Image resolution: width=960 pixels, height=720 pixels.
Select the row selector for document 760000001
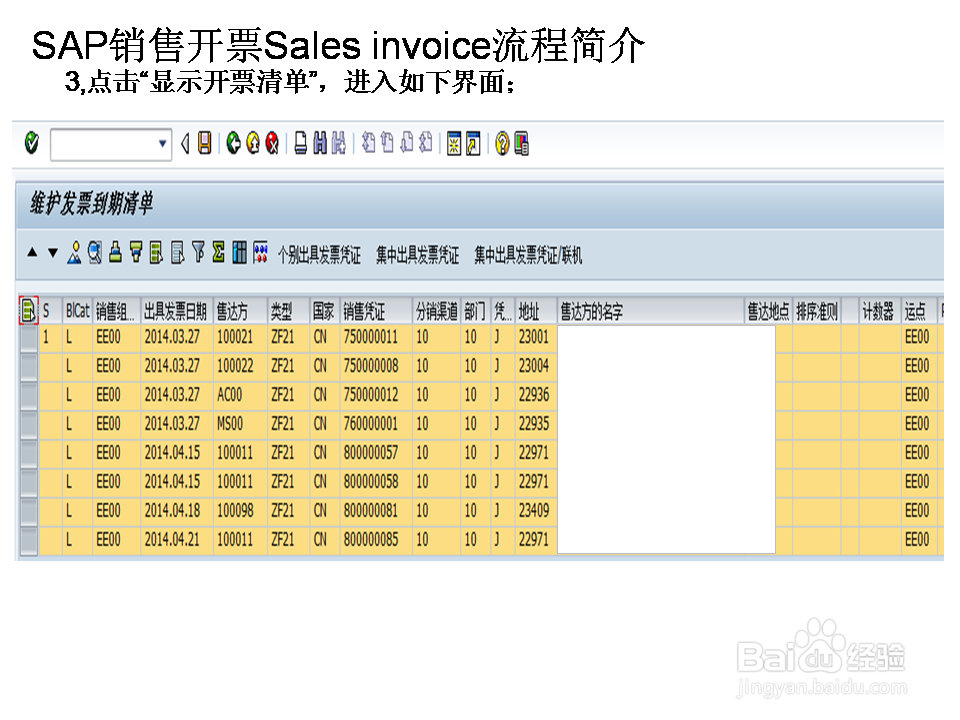(29, 424)
